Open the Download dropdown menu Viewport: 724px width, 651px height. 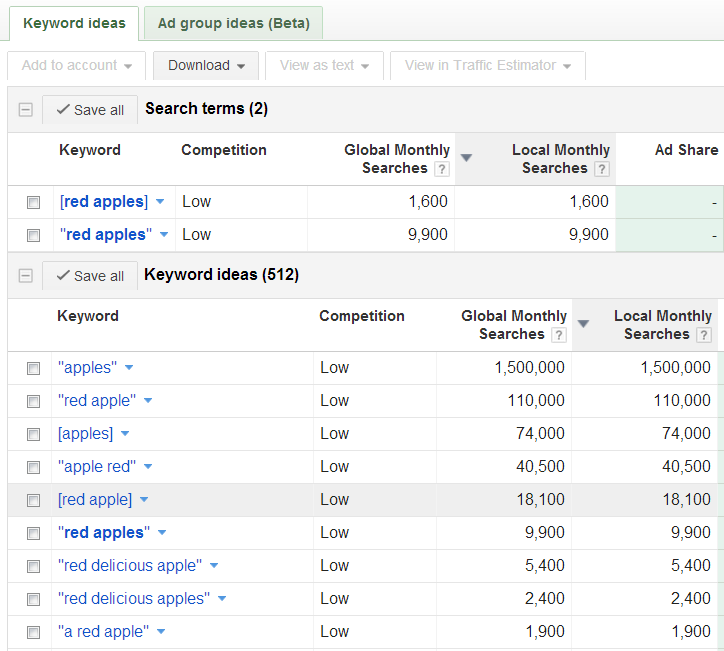pos(206,66)
